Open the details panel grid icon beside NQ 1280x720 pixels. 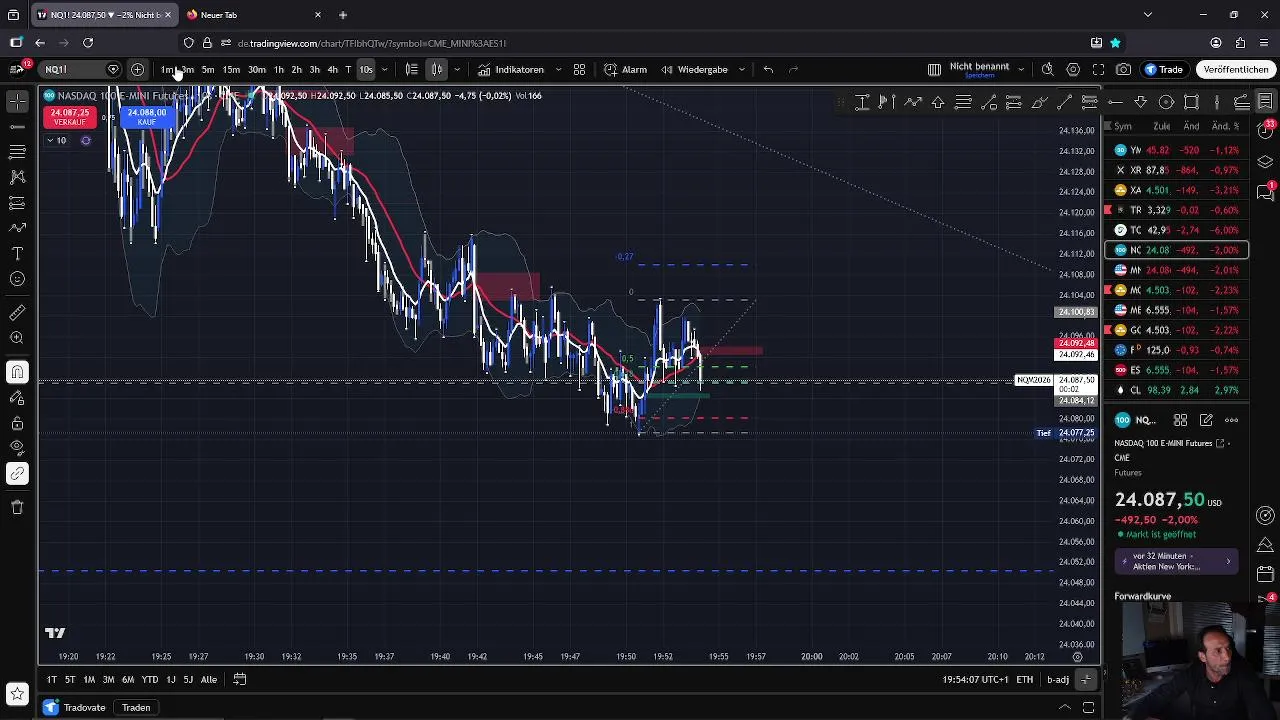click(x=1180, y=420)
